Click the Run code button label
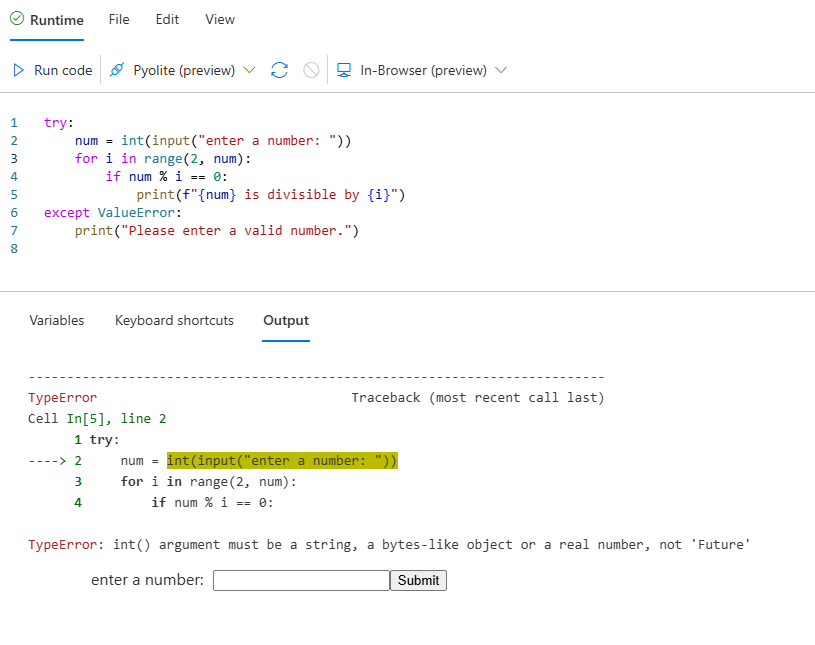This screenshot has width=815, height=645. point(63,70)
